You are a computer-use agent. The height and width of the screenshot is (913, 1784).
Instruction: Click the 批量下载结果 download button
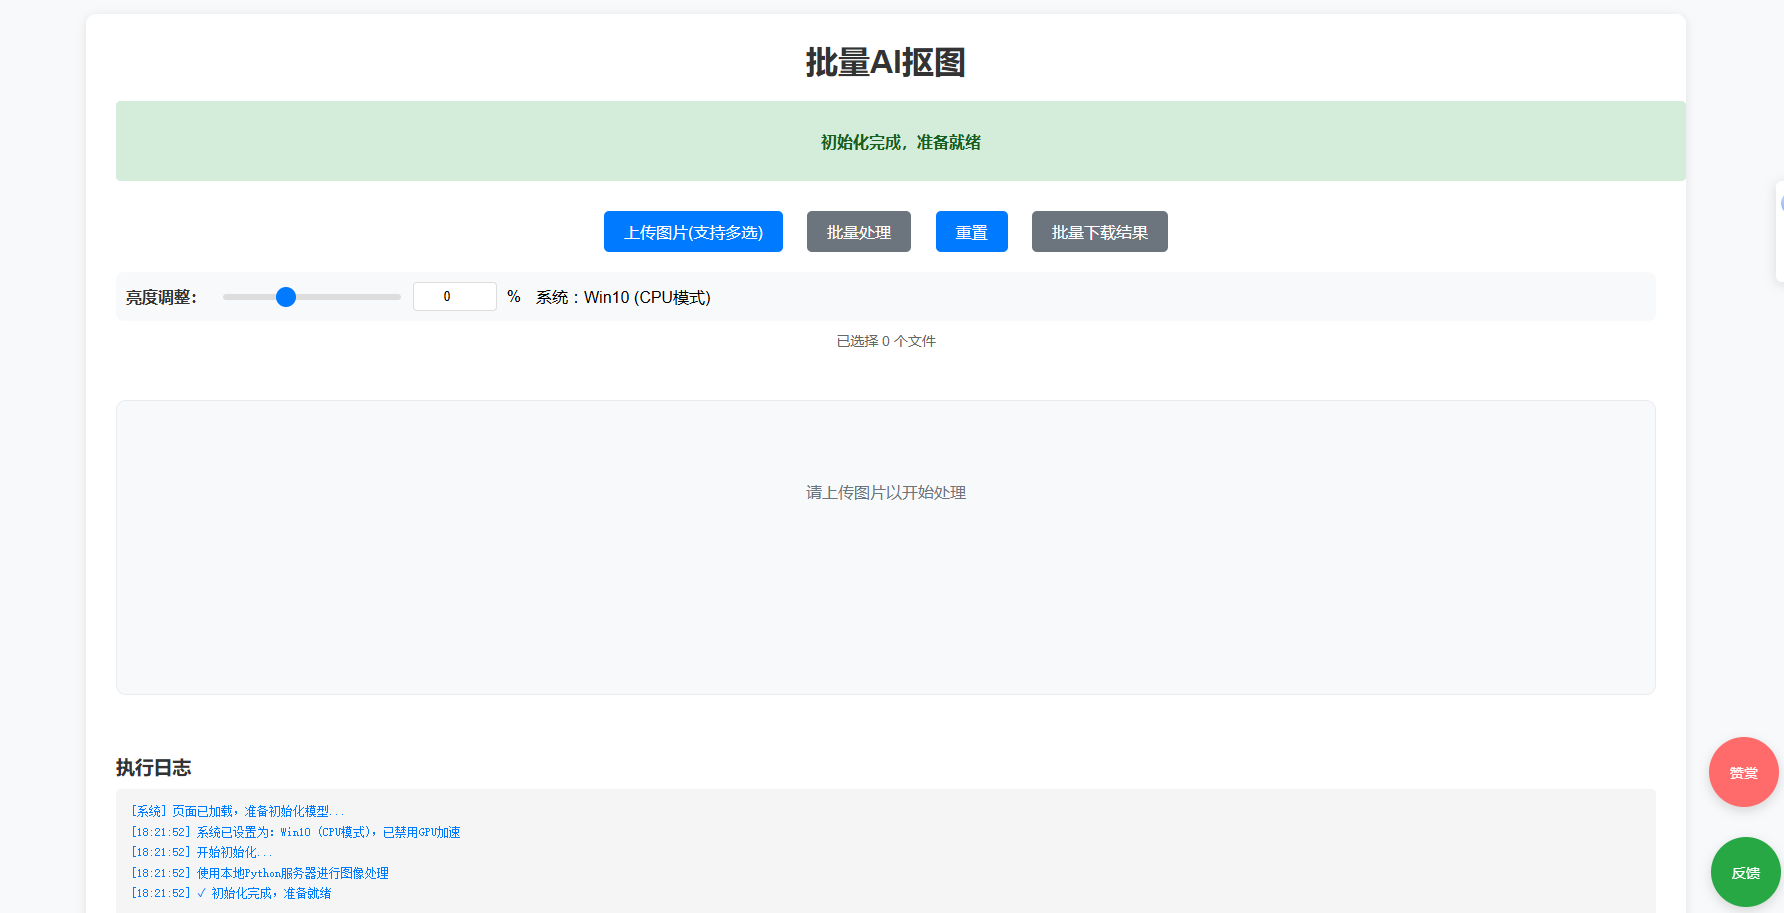(1099, 232)
